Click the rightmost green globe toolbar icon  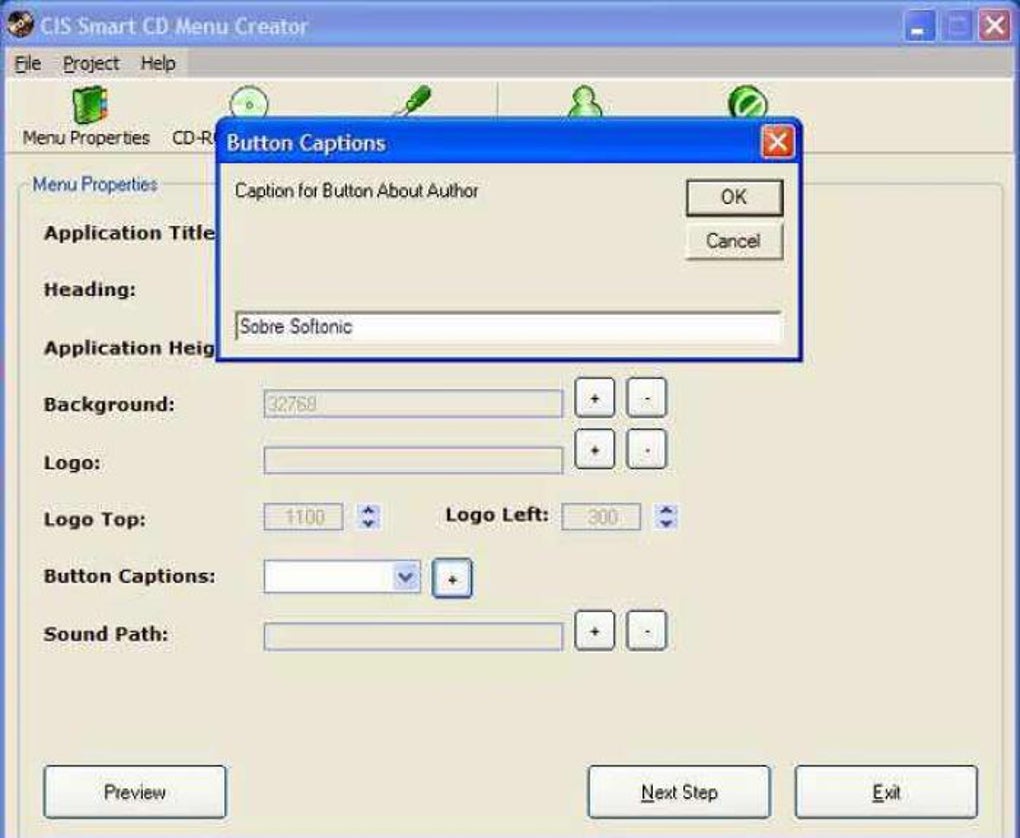[745, 100]
